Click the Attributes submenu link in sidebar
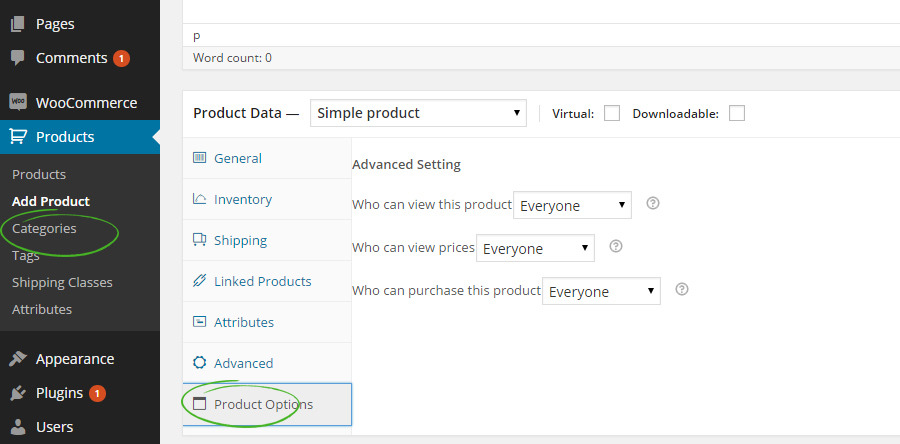This screenshot has width=900, height=444. [x=42, y=309]
